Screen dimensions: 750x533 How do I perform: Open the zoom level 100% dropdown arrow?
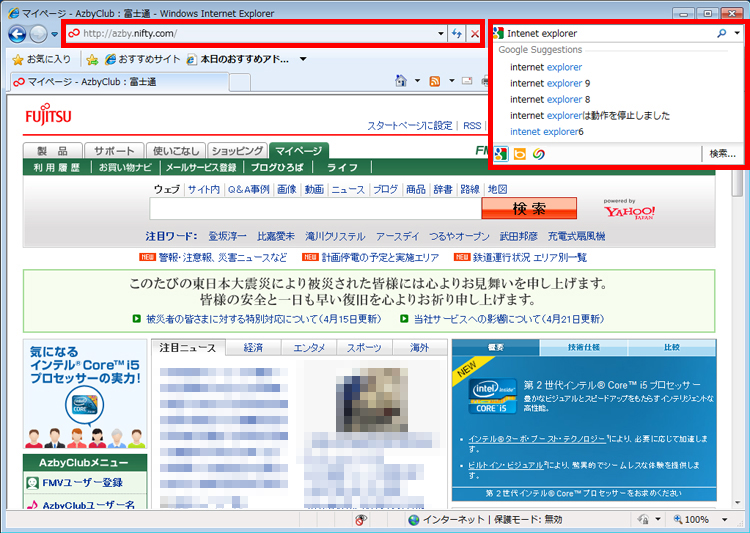point(724,519)
